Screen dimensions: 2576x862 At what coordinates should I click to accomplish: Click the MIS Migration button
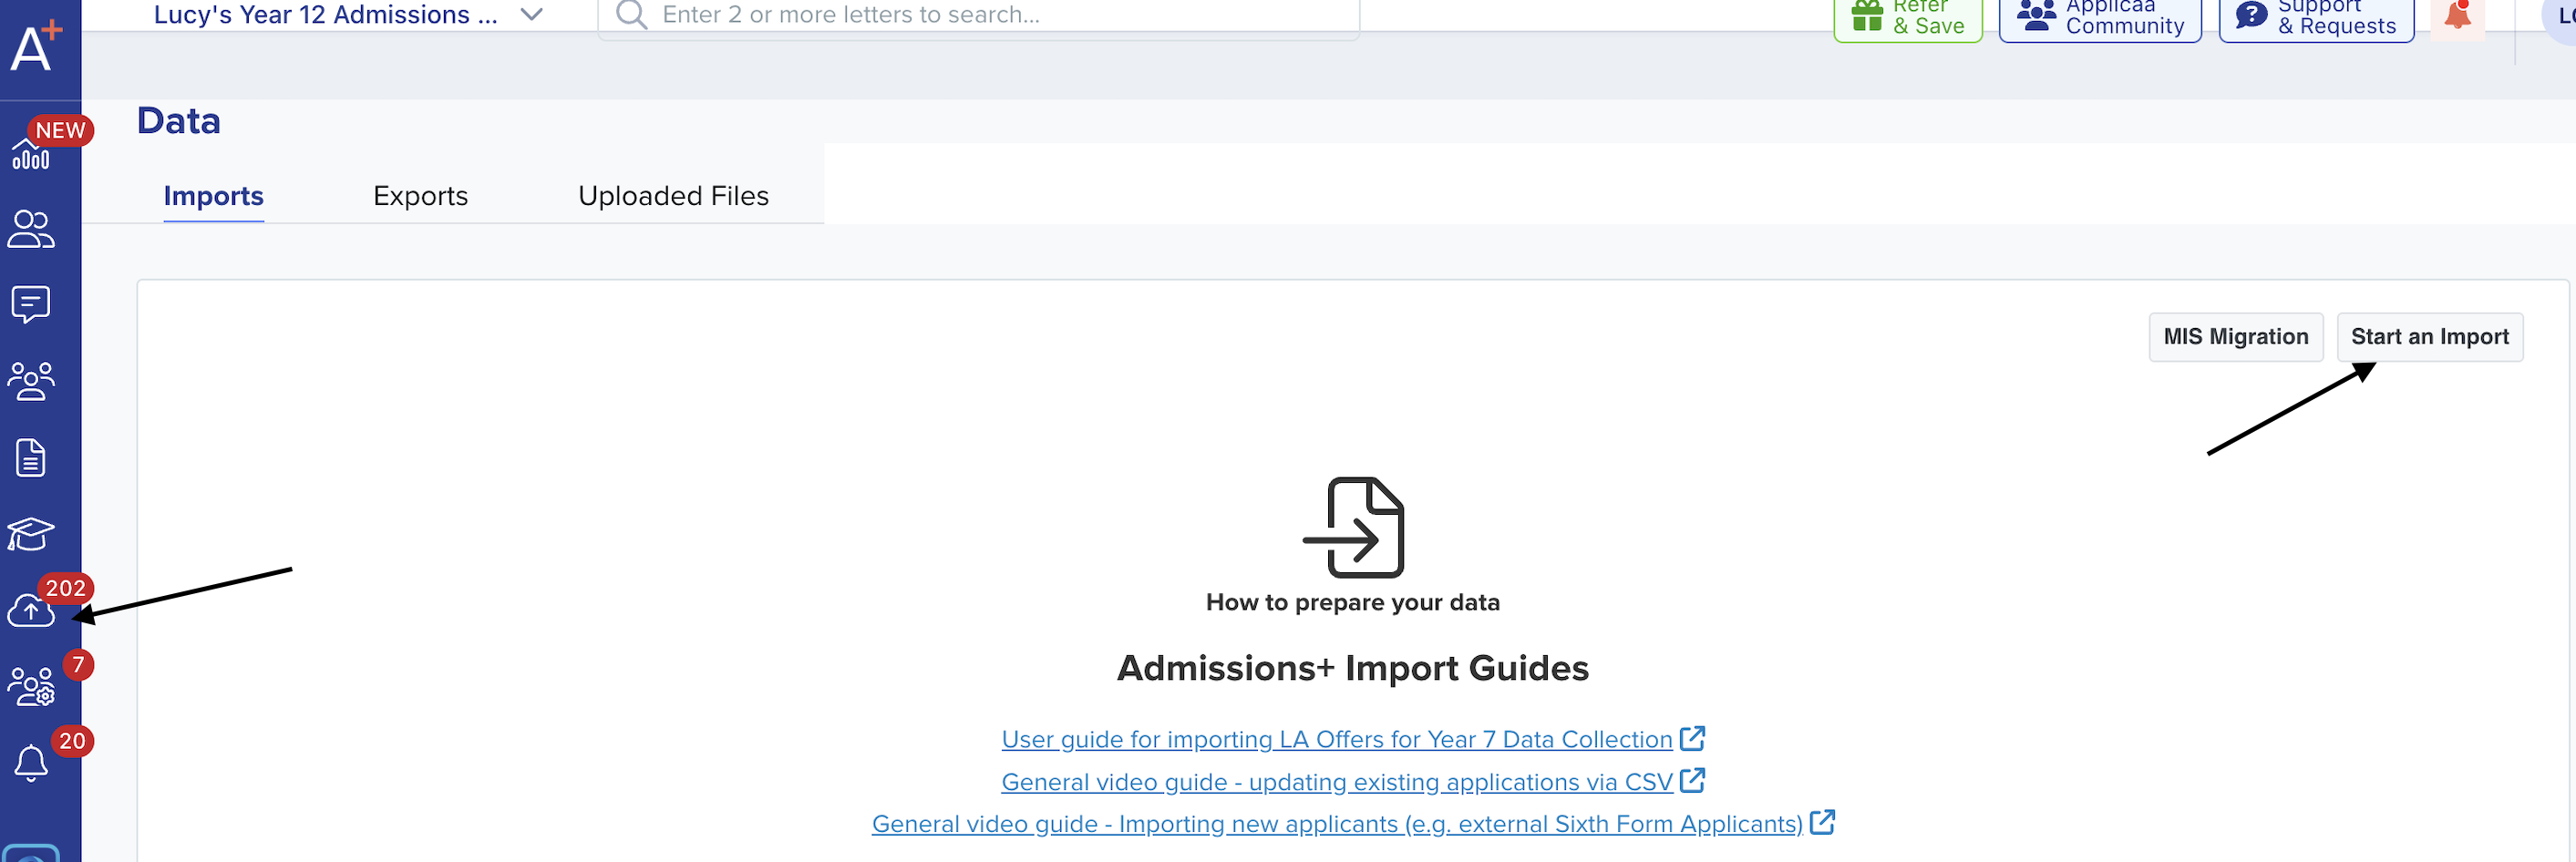(2235, 337)
